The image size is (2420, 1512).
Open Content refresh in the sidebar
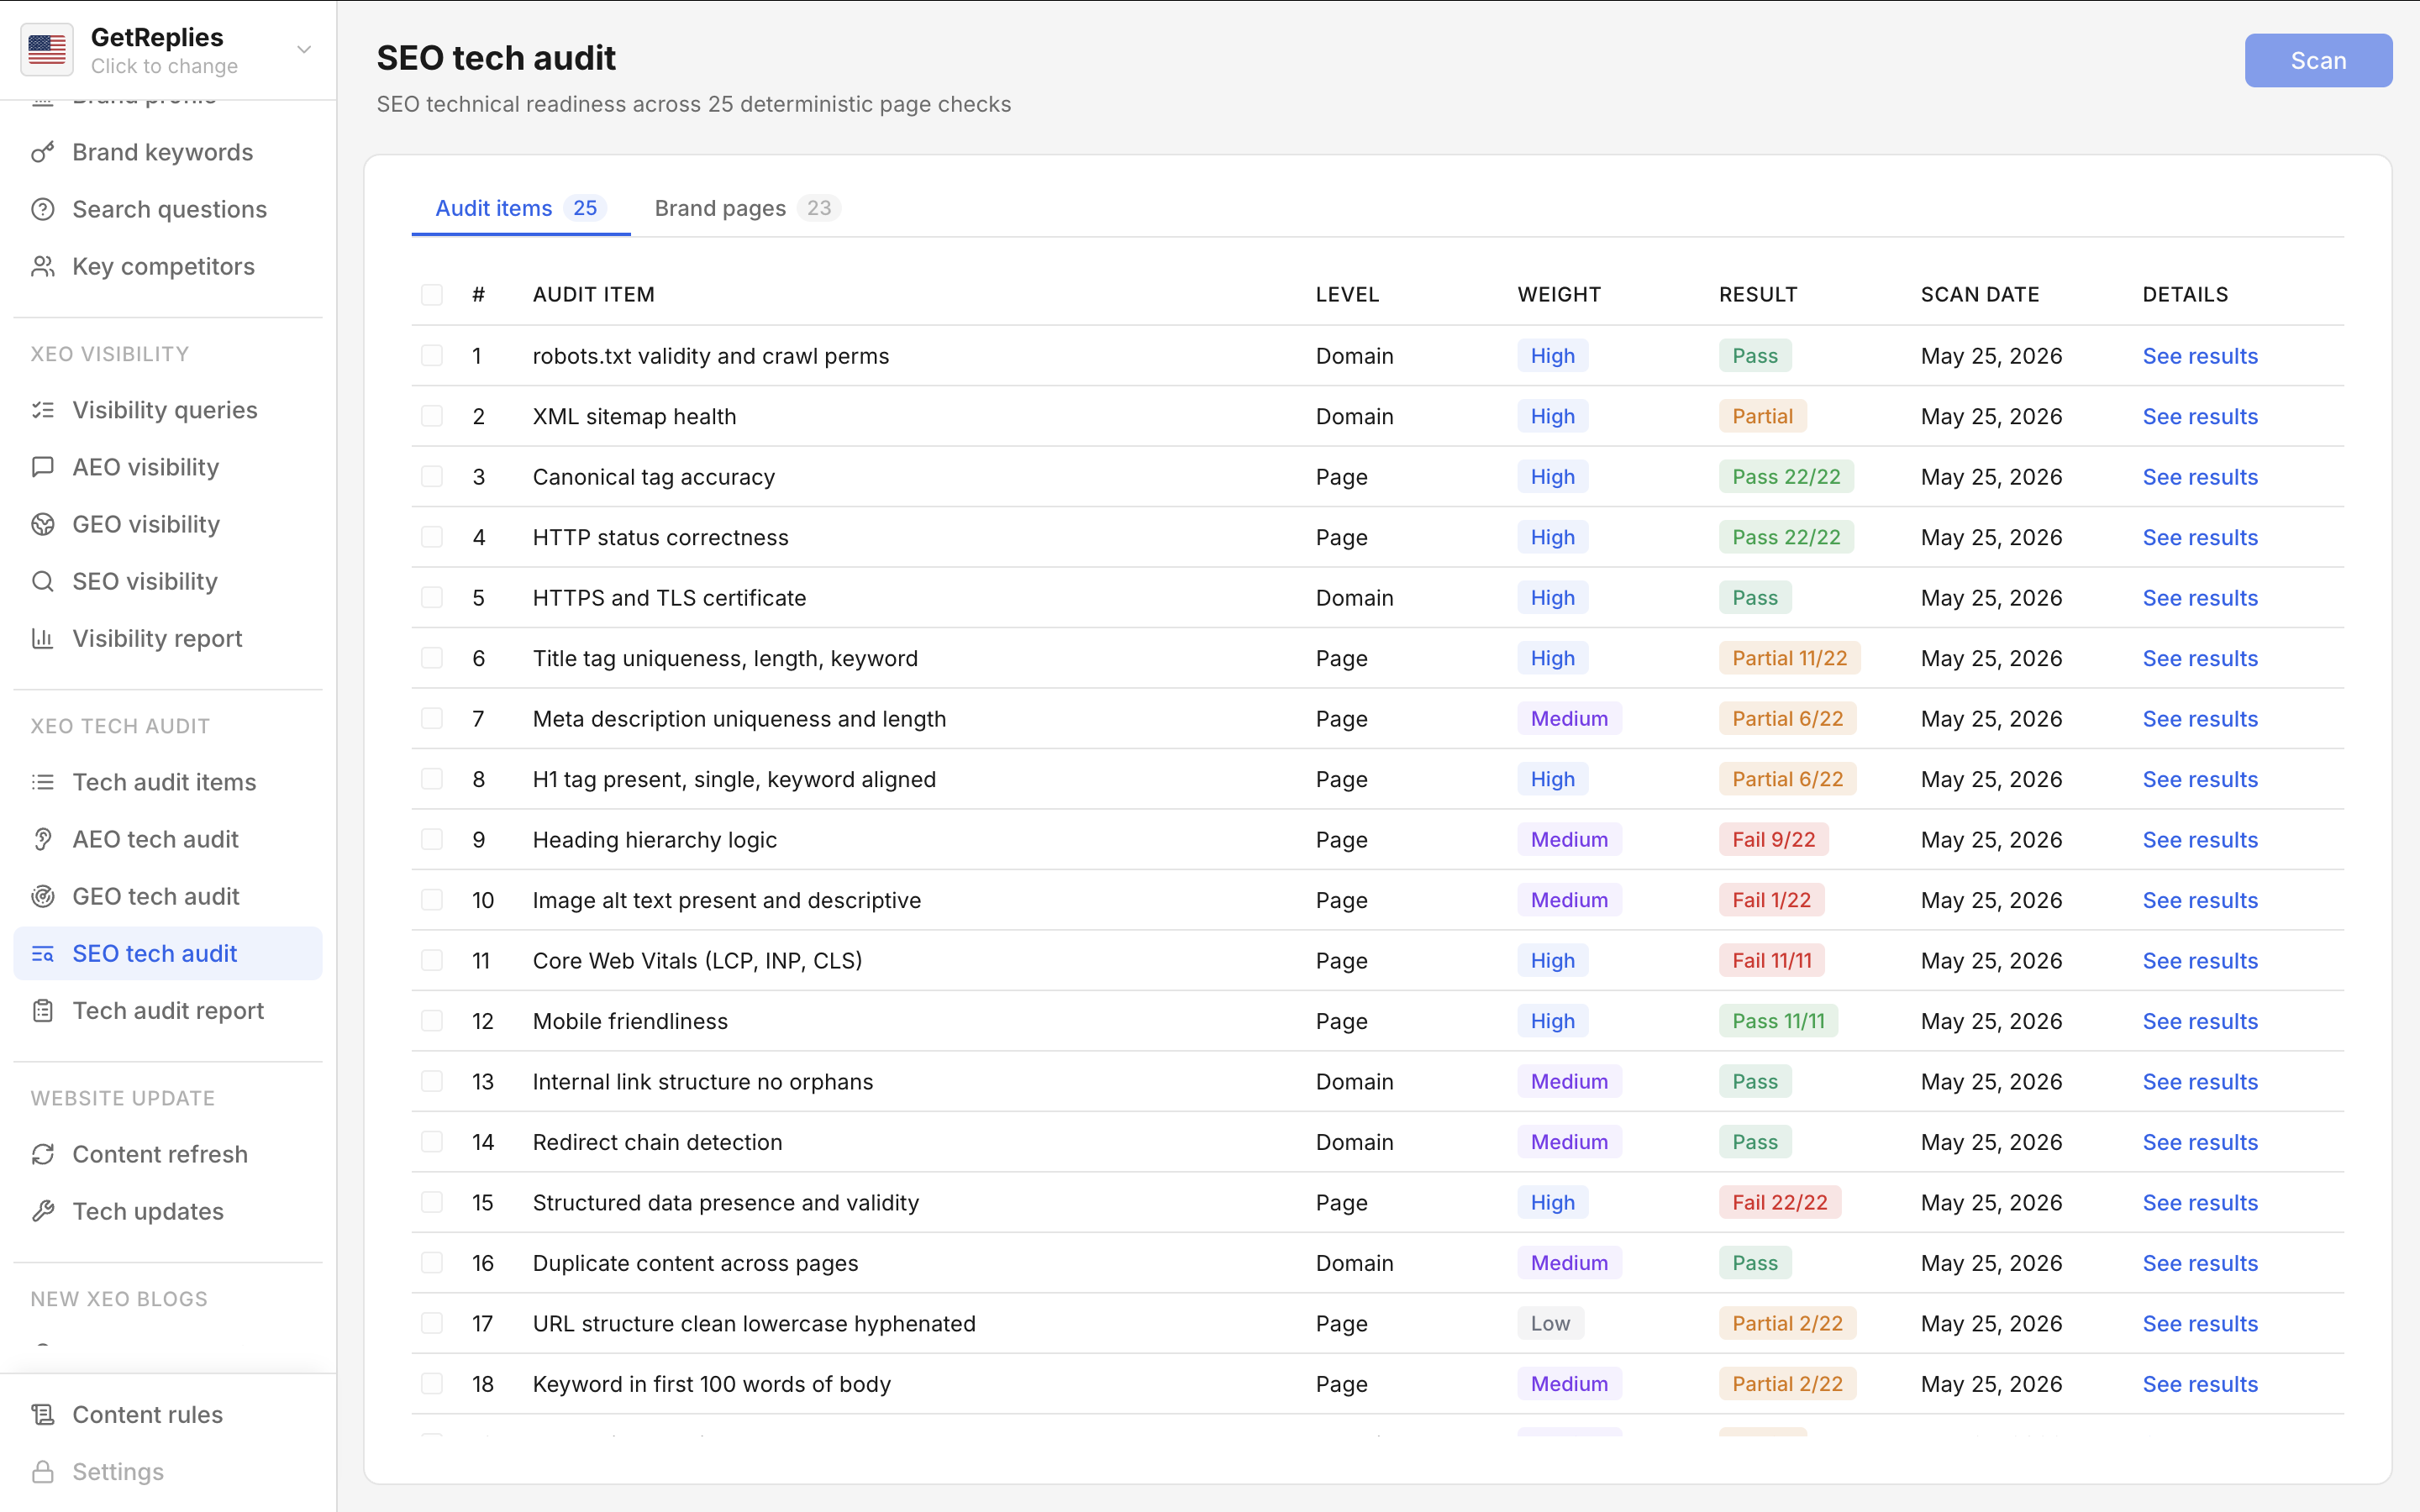168,1154
